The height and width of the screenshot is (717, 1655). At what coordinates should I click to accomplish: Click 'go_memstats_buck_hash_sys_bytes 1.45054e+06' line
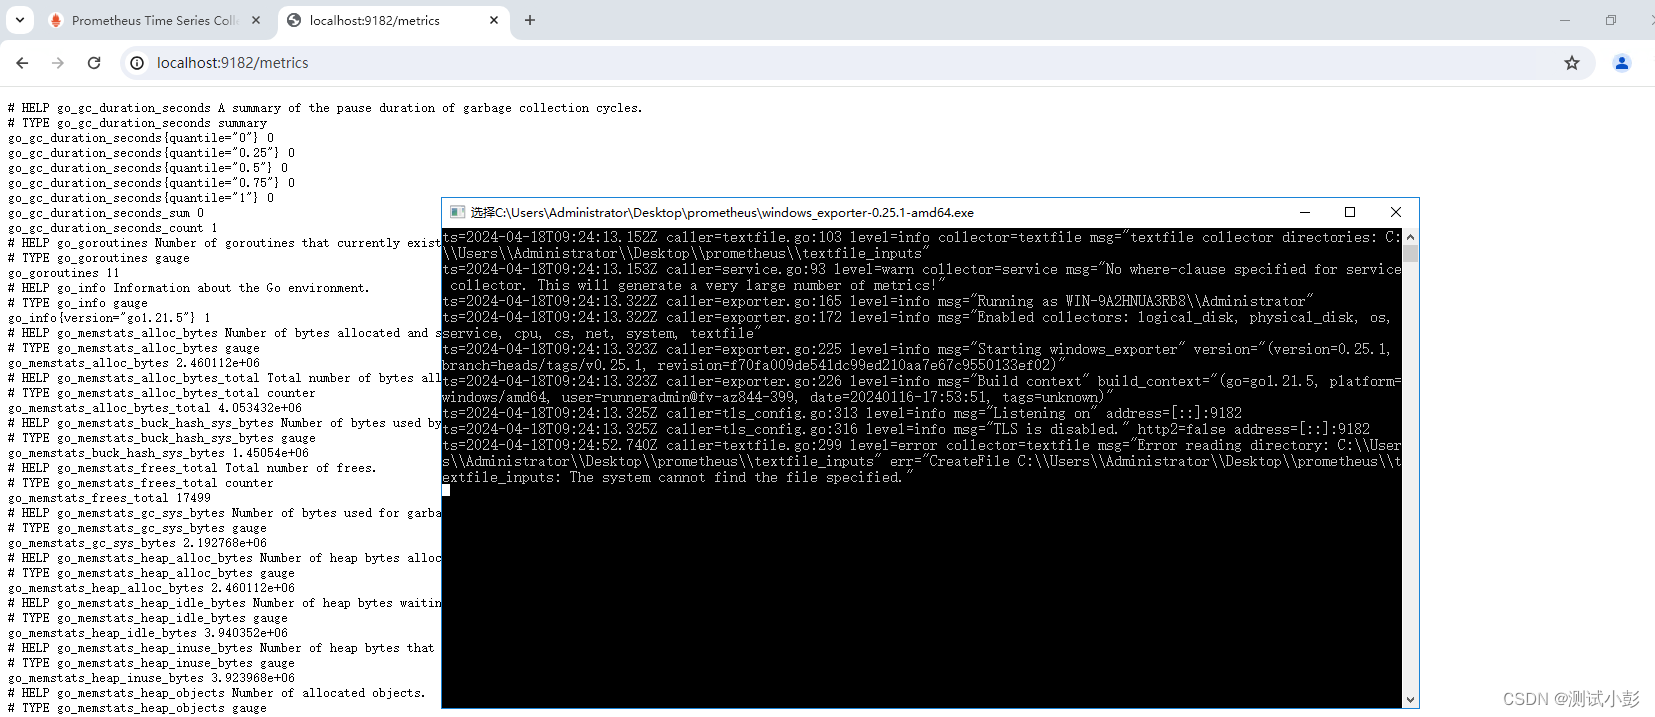click(159, 453)
